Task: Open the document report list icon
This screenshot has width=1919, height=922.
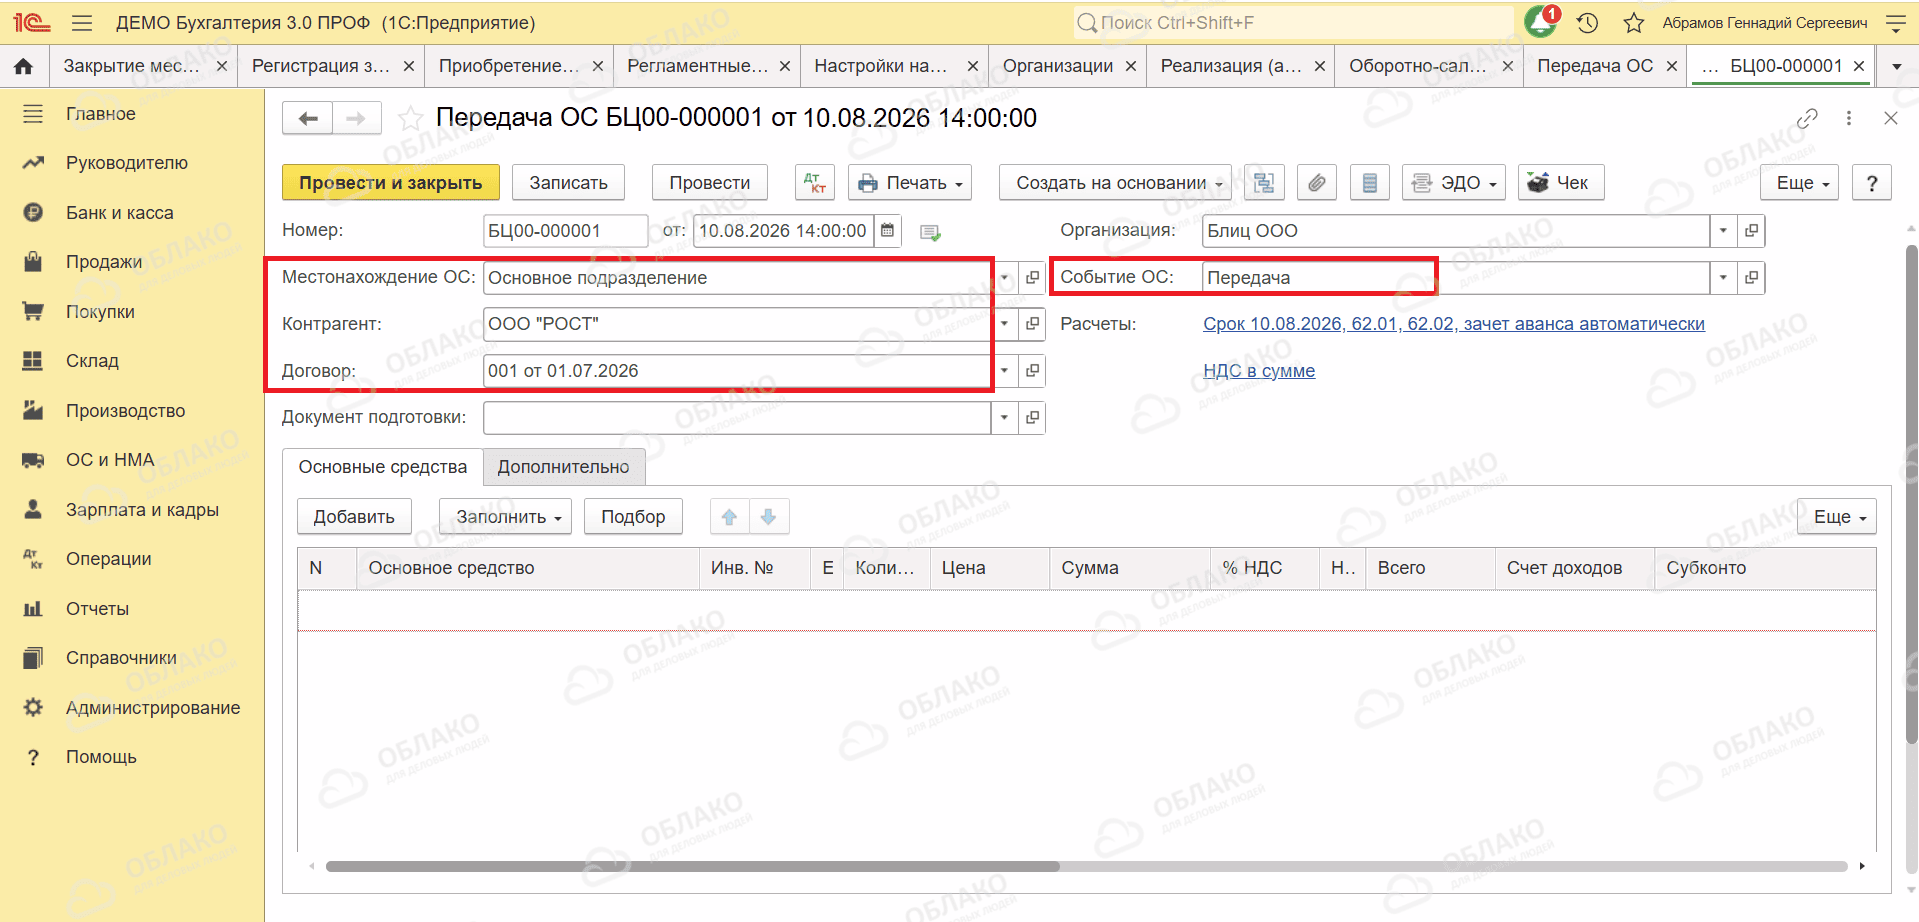Action: 1370,183
